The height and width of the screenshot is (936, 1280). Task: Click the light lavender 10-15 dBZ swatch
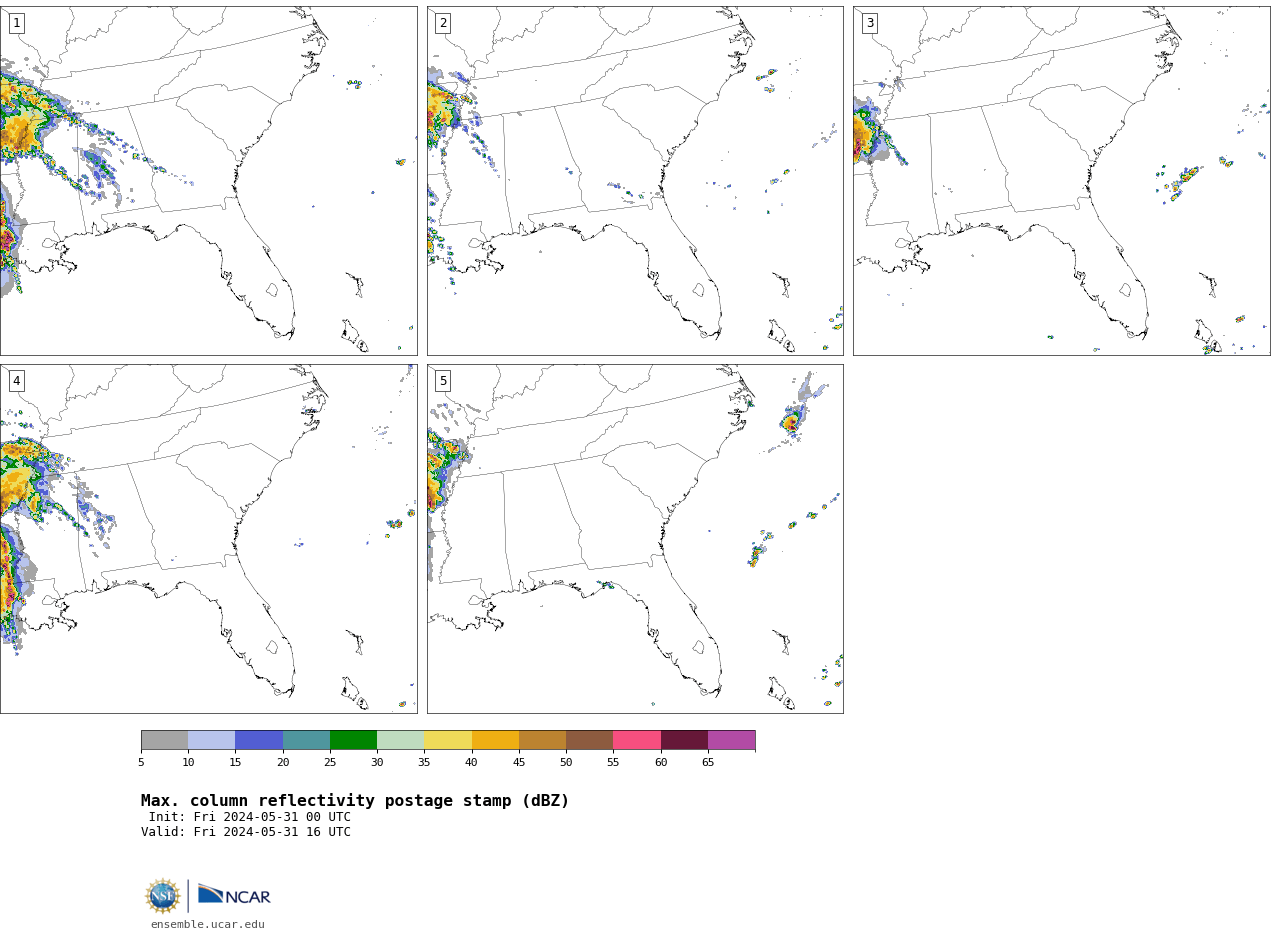(211, 740)
